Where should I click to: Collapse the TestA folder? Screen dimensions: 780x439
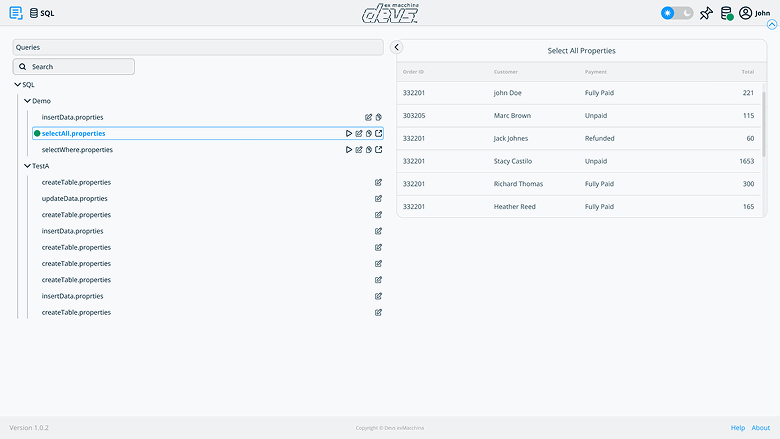pos(28,166)
